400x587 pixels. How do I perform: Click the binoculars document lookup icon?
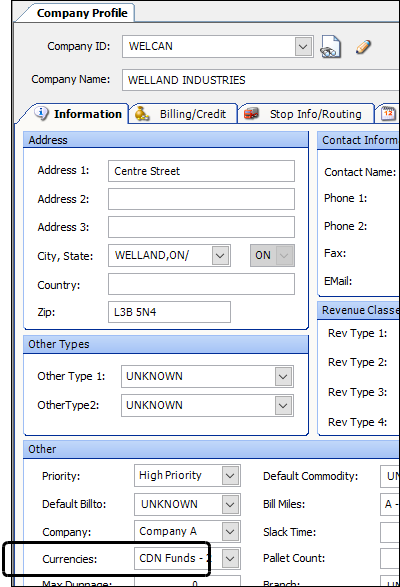point(330,47)
